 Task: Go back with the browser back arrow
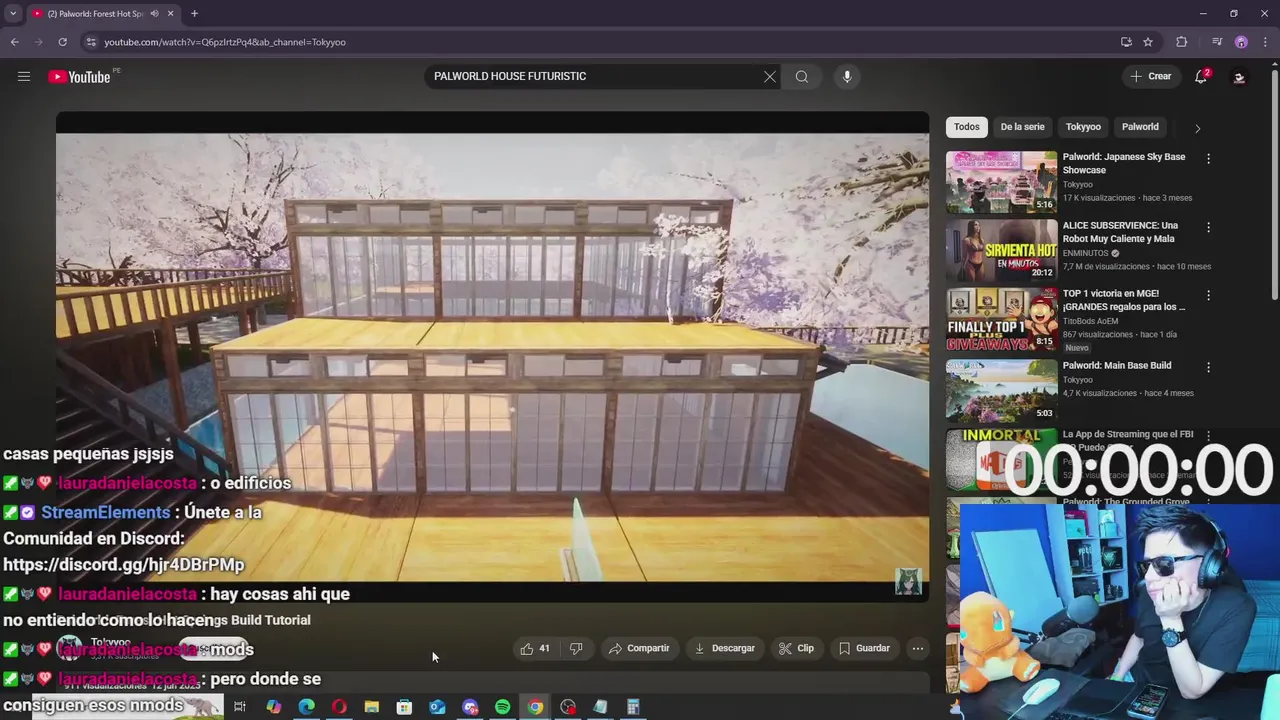(x=14, y=42)
